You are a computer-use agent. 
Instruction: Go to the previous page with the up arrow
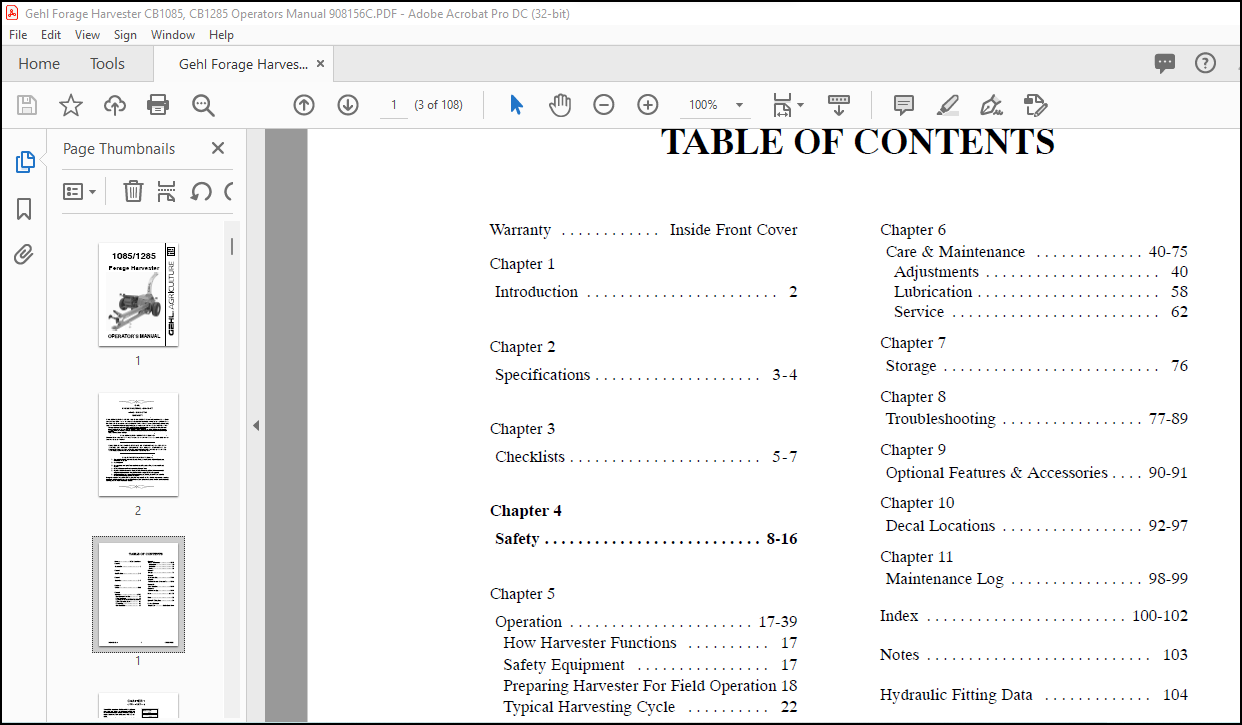(x=304, y=105)
